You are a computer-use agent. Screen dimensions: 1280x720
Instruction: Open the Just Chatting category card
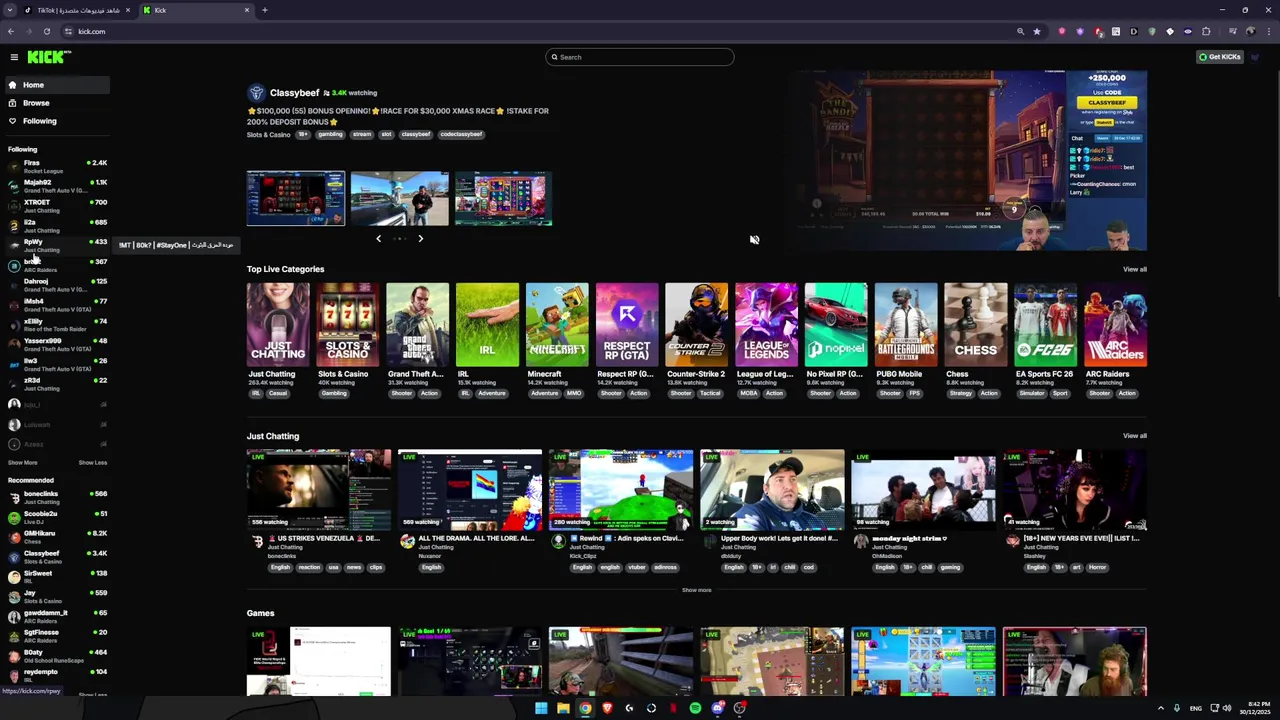click(278, 325)
